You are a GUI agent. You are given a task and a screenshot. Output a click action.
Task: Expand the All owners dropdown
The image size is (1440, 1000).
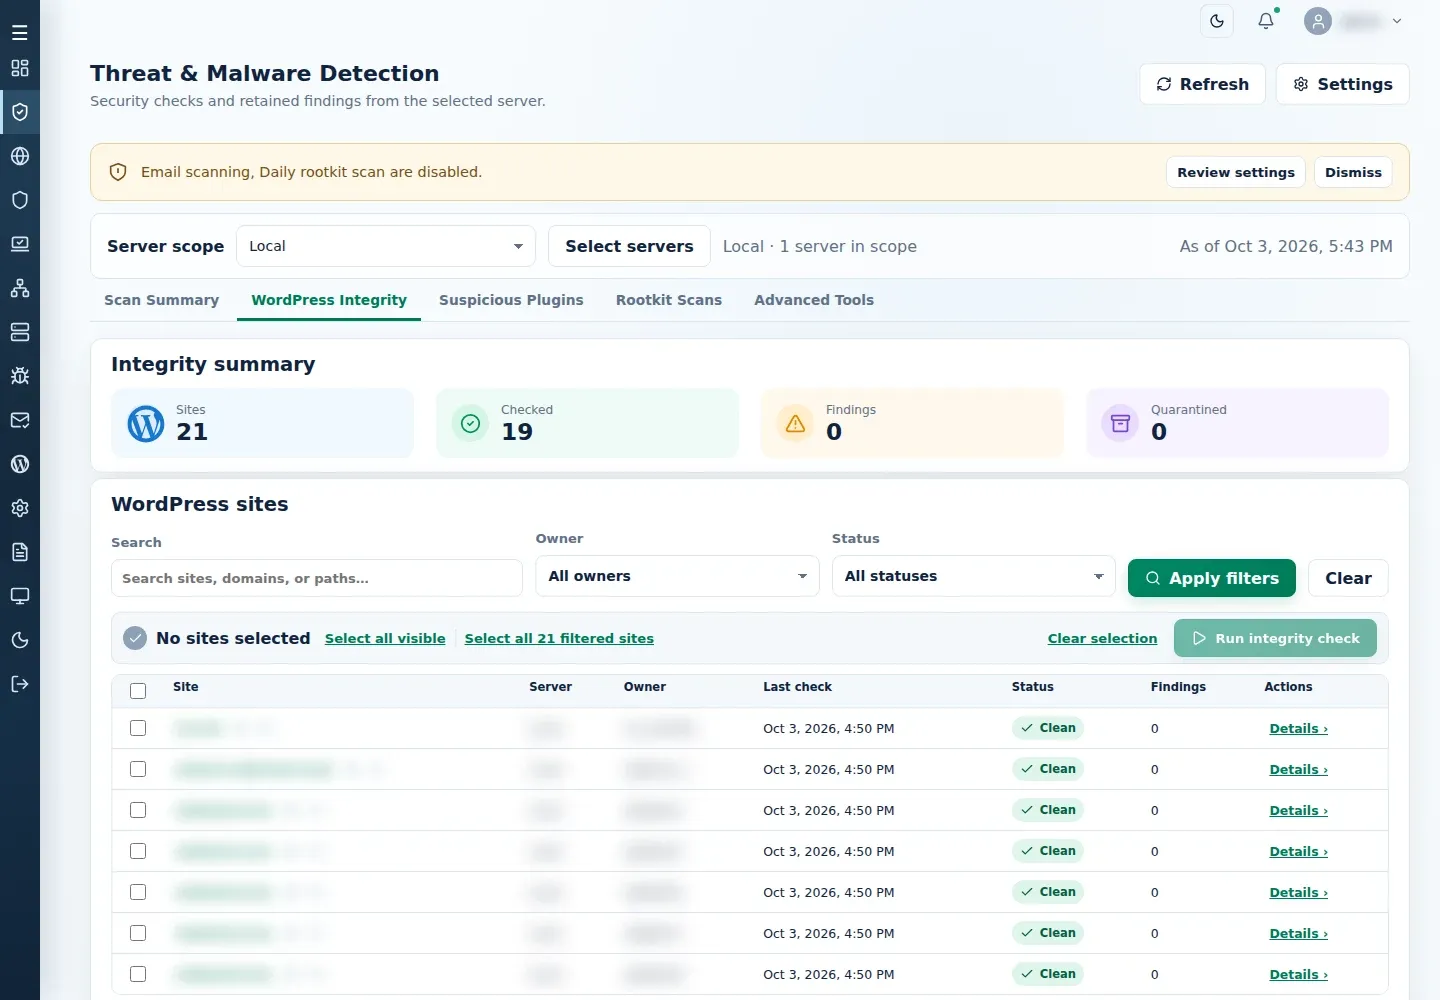[x=677, y=576]
